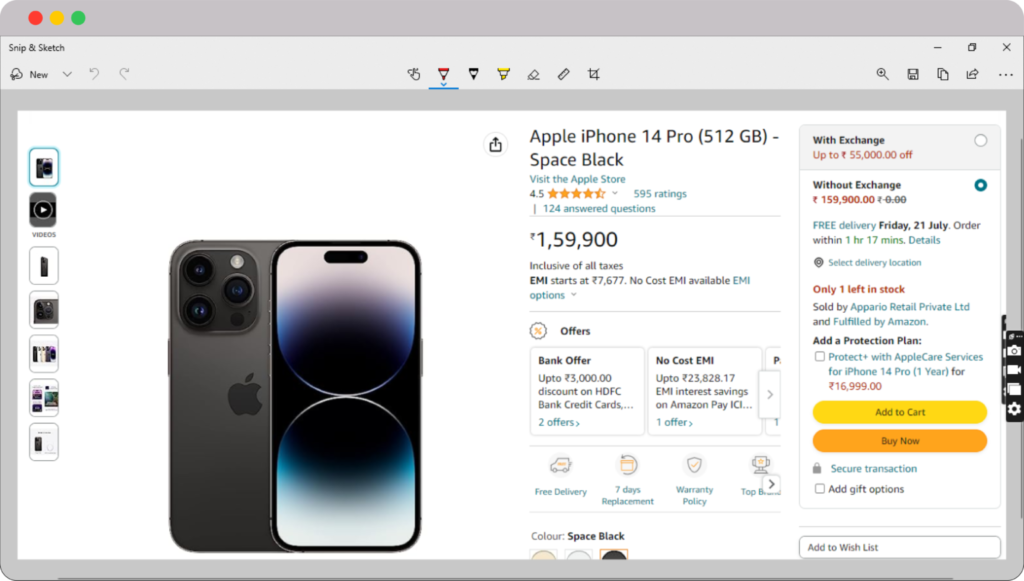Screen dimensions: 1024x581
Task: Save the snip with floppy disk icon
Action: [x=912, y=74]
